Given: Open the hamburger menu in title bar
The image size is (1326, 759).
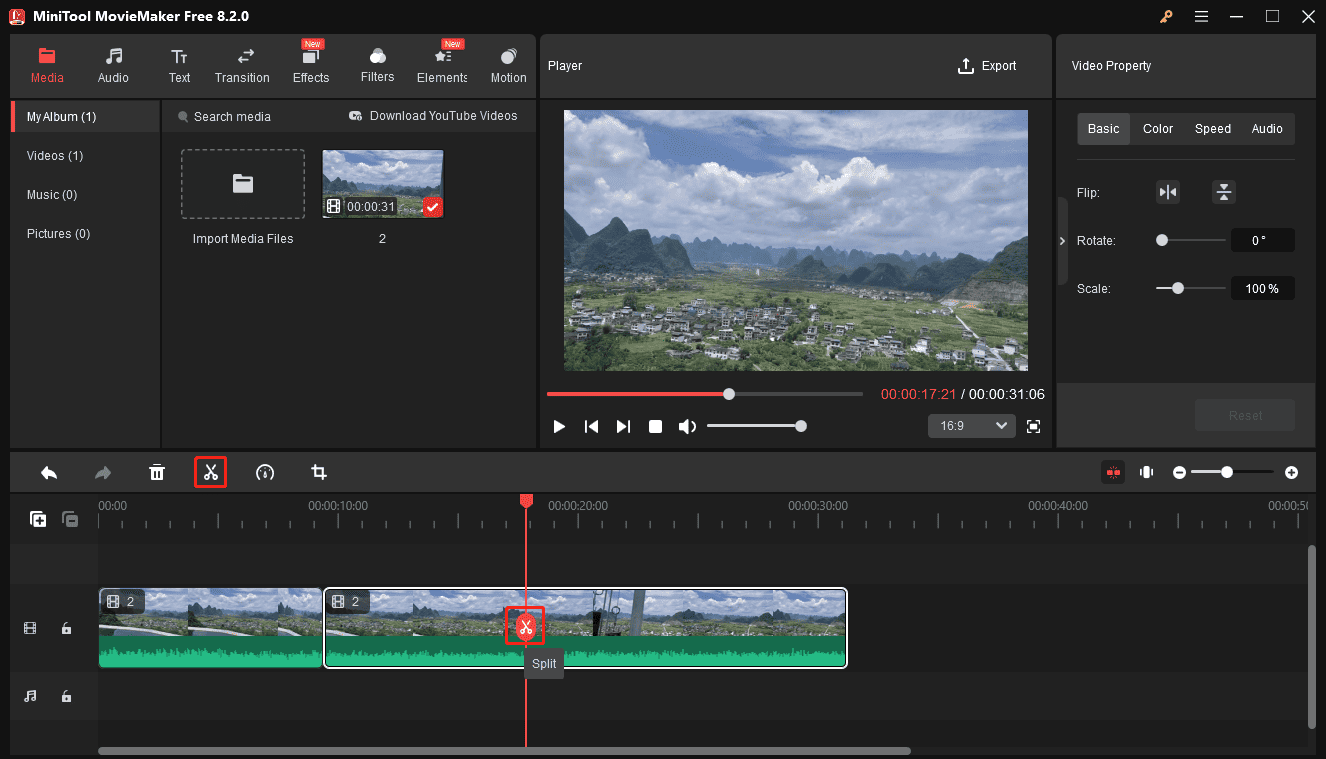Looking at the screenshot, I should point(1201,16).
